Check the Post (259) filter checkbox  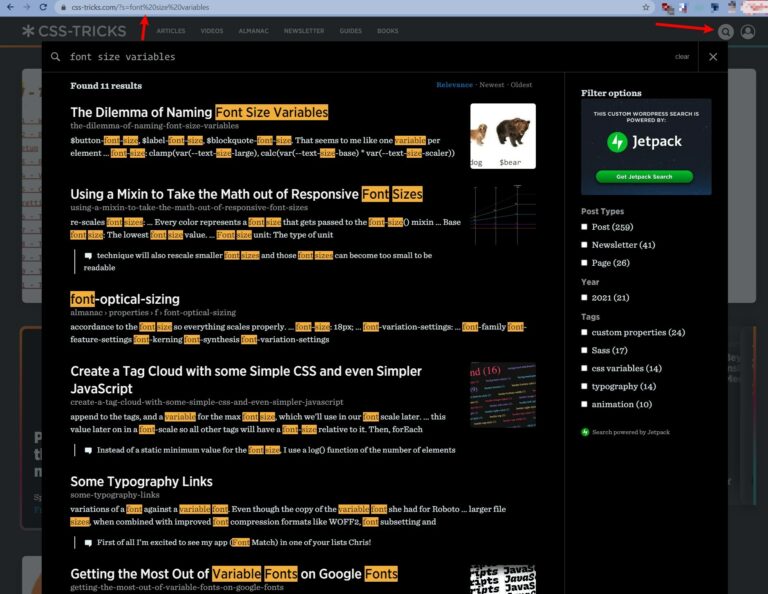pos(585,227)
